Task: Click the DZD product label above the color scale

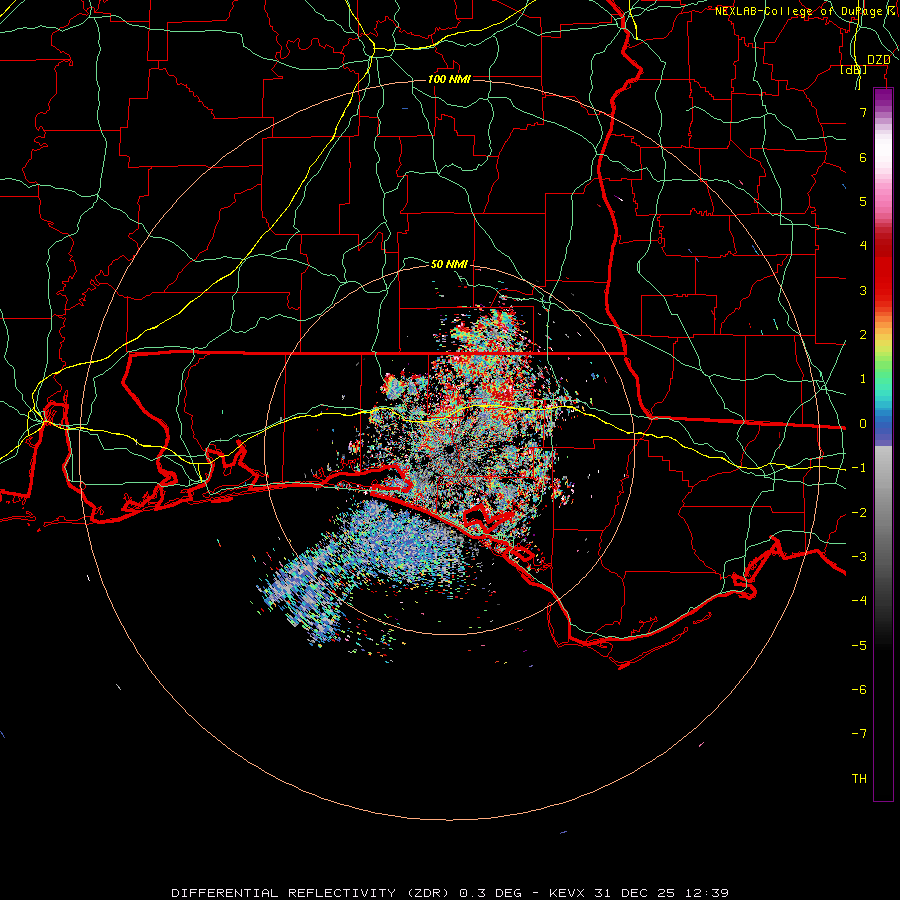Action: pos(878,60)
